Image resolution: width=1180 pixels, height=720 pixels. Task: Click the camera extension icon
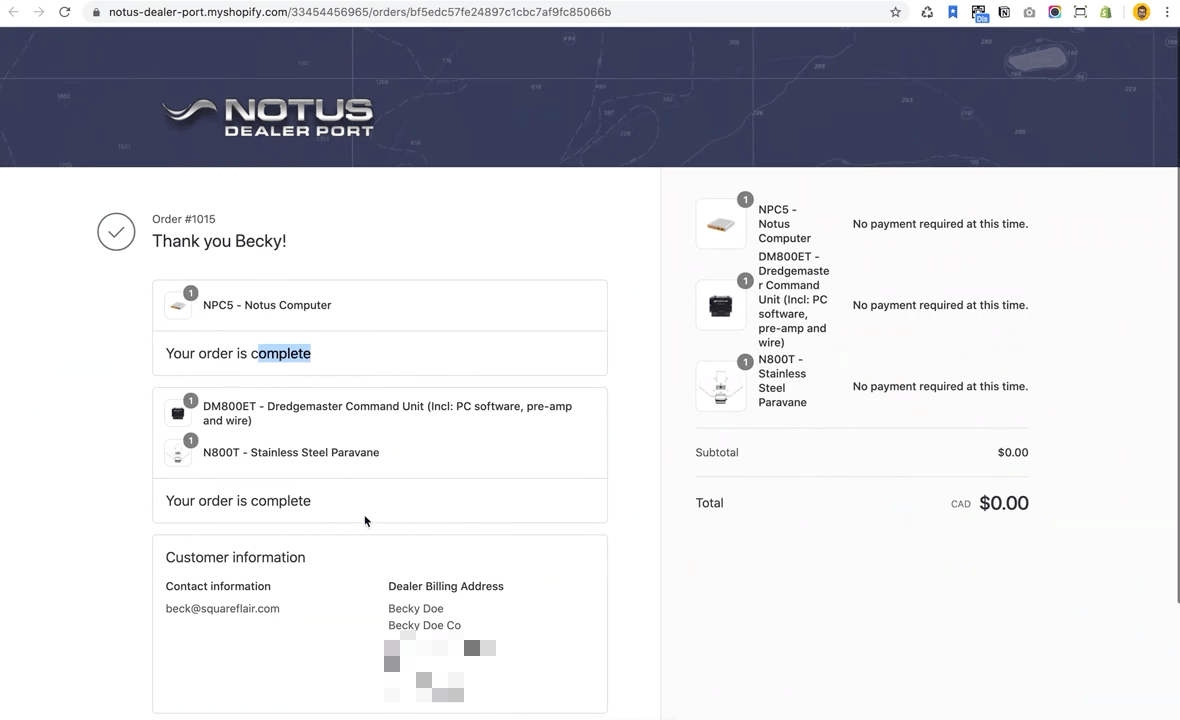(x=1029, y=12)
